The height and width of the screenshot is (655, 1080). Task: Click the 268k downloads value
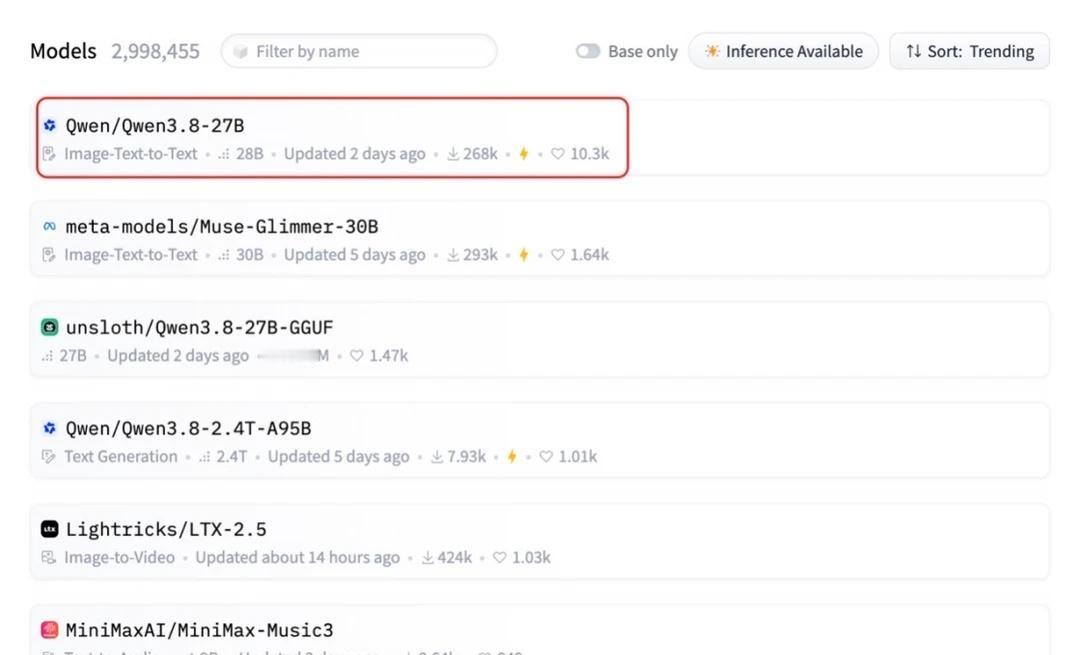[481, 154]
